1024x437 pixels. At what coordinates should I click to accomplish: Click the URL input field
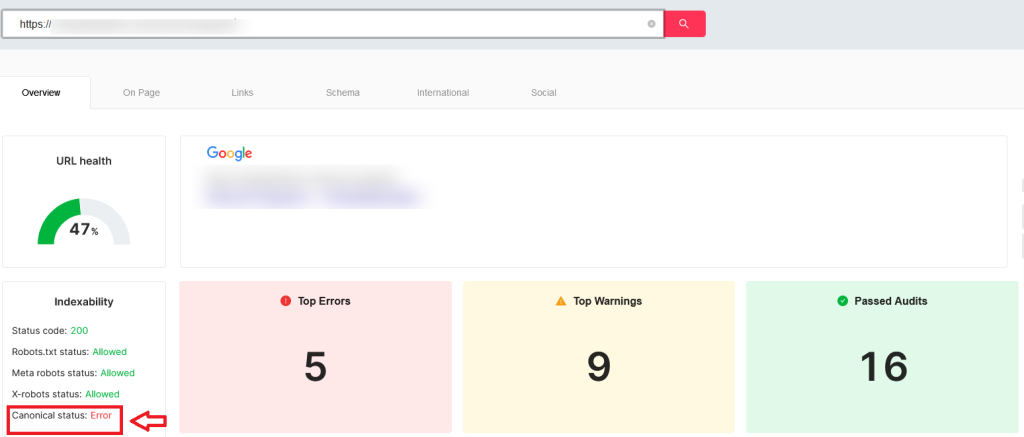[x=332, y=24]
